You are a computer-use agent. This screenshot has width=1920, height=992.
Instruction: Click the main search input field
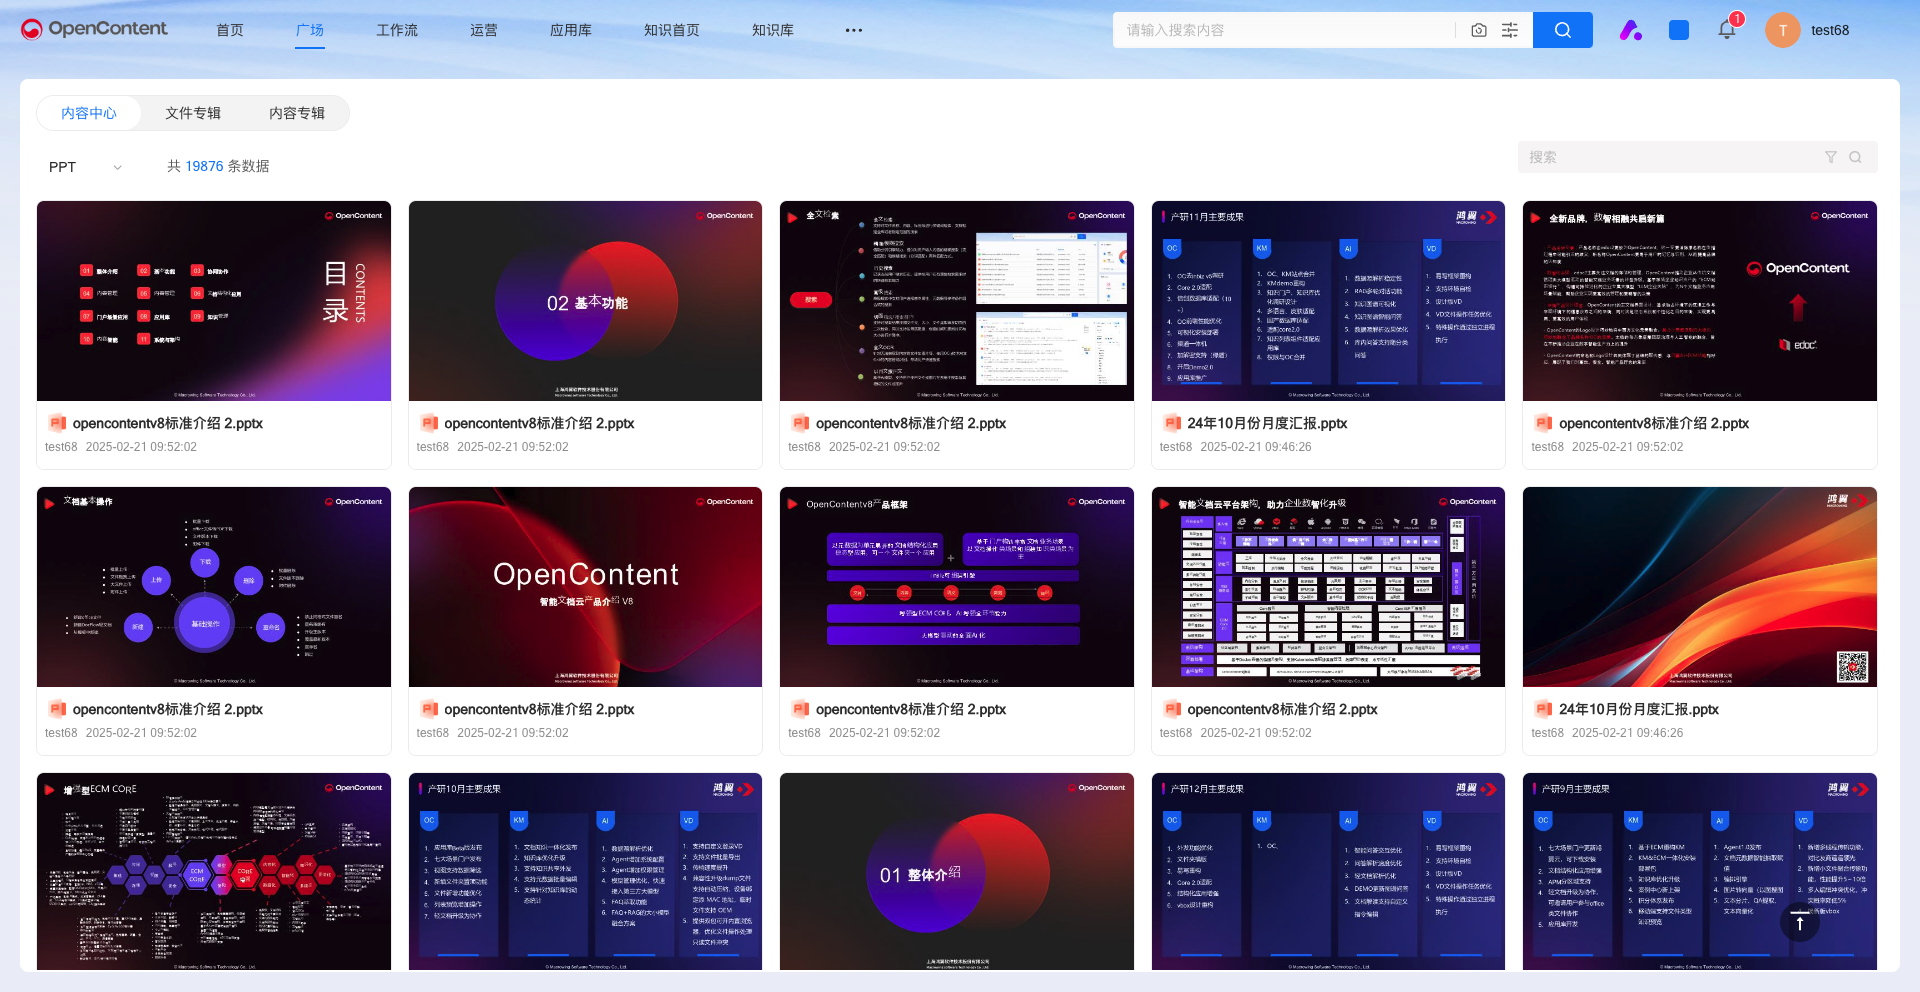(1285, 30)
